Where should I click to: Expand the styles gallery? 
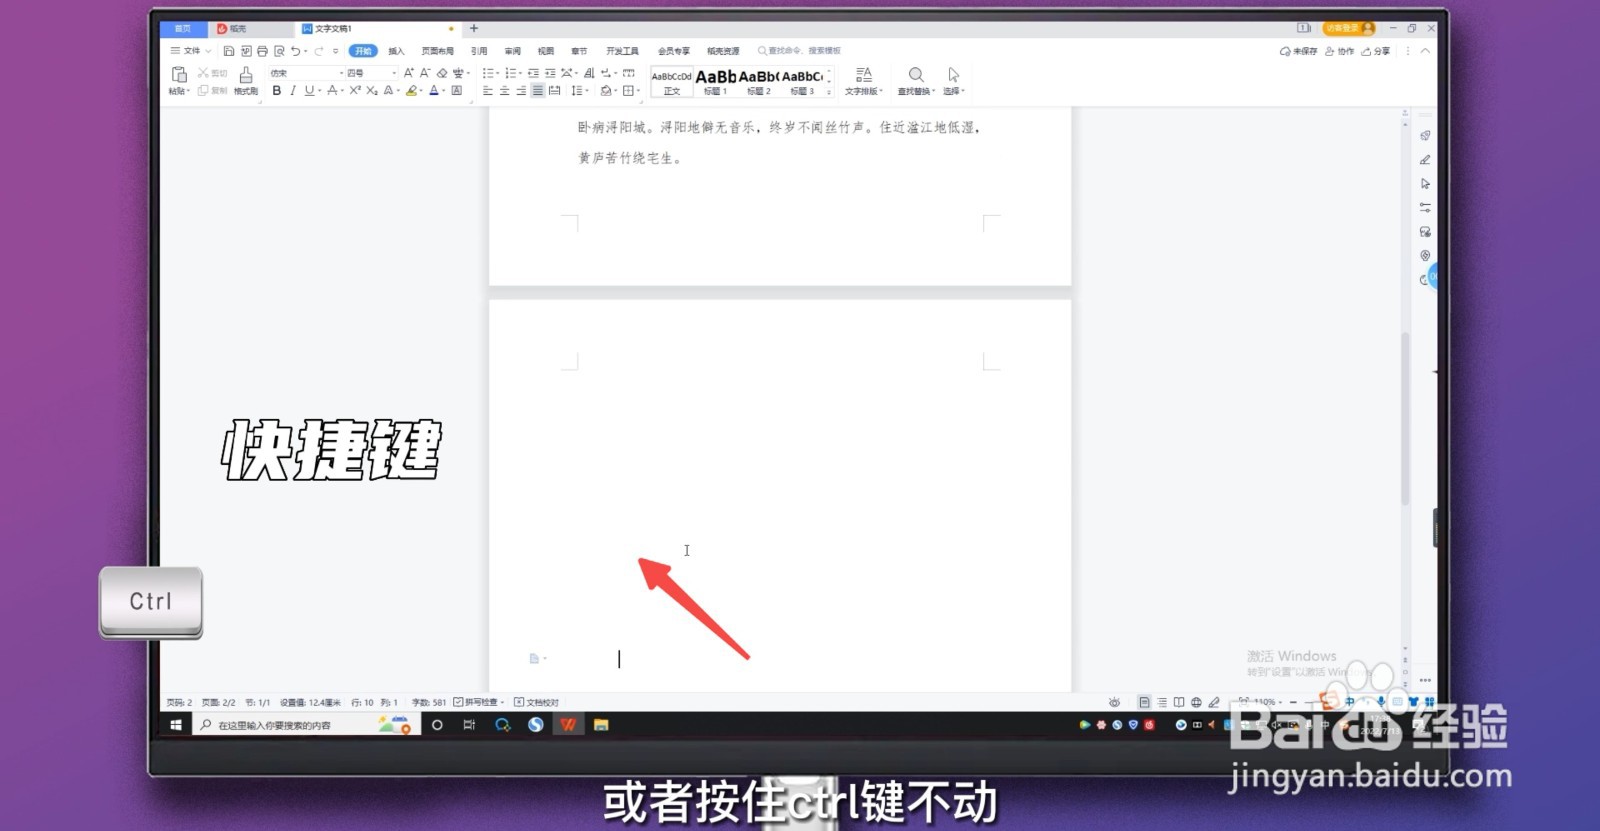click(x=829, y=92)
